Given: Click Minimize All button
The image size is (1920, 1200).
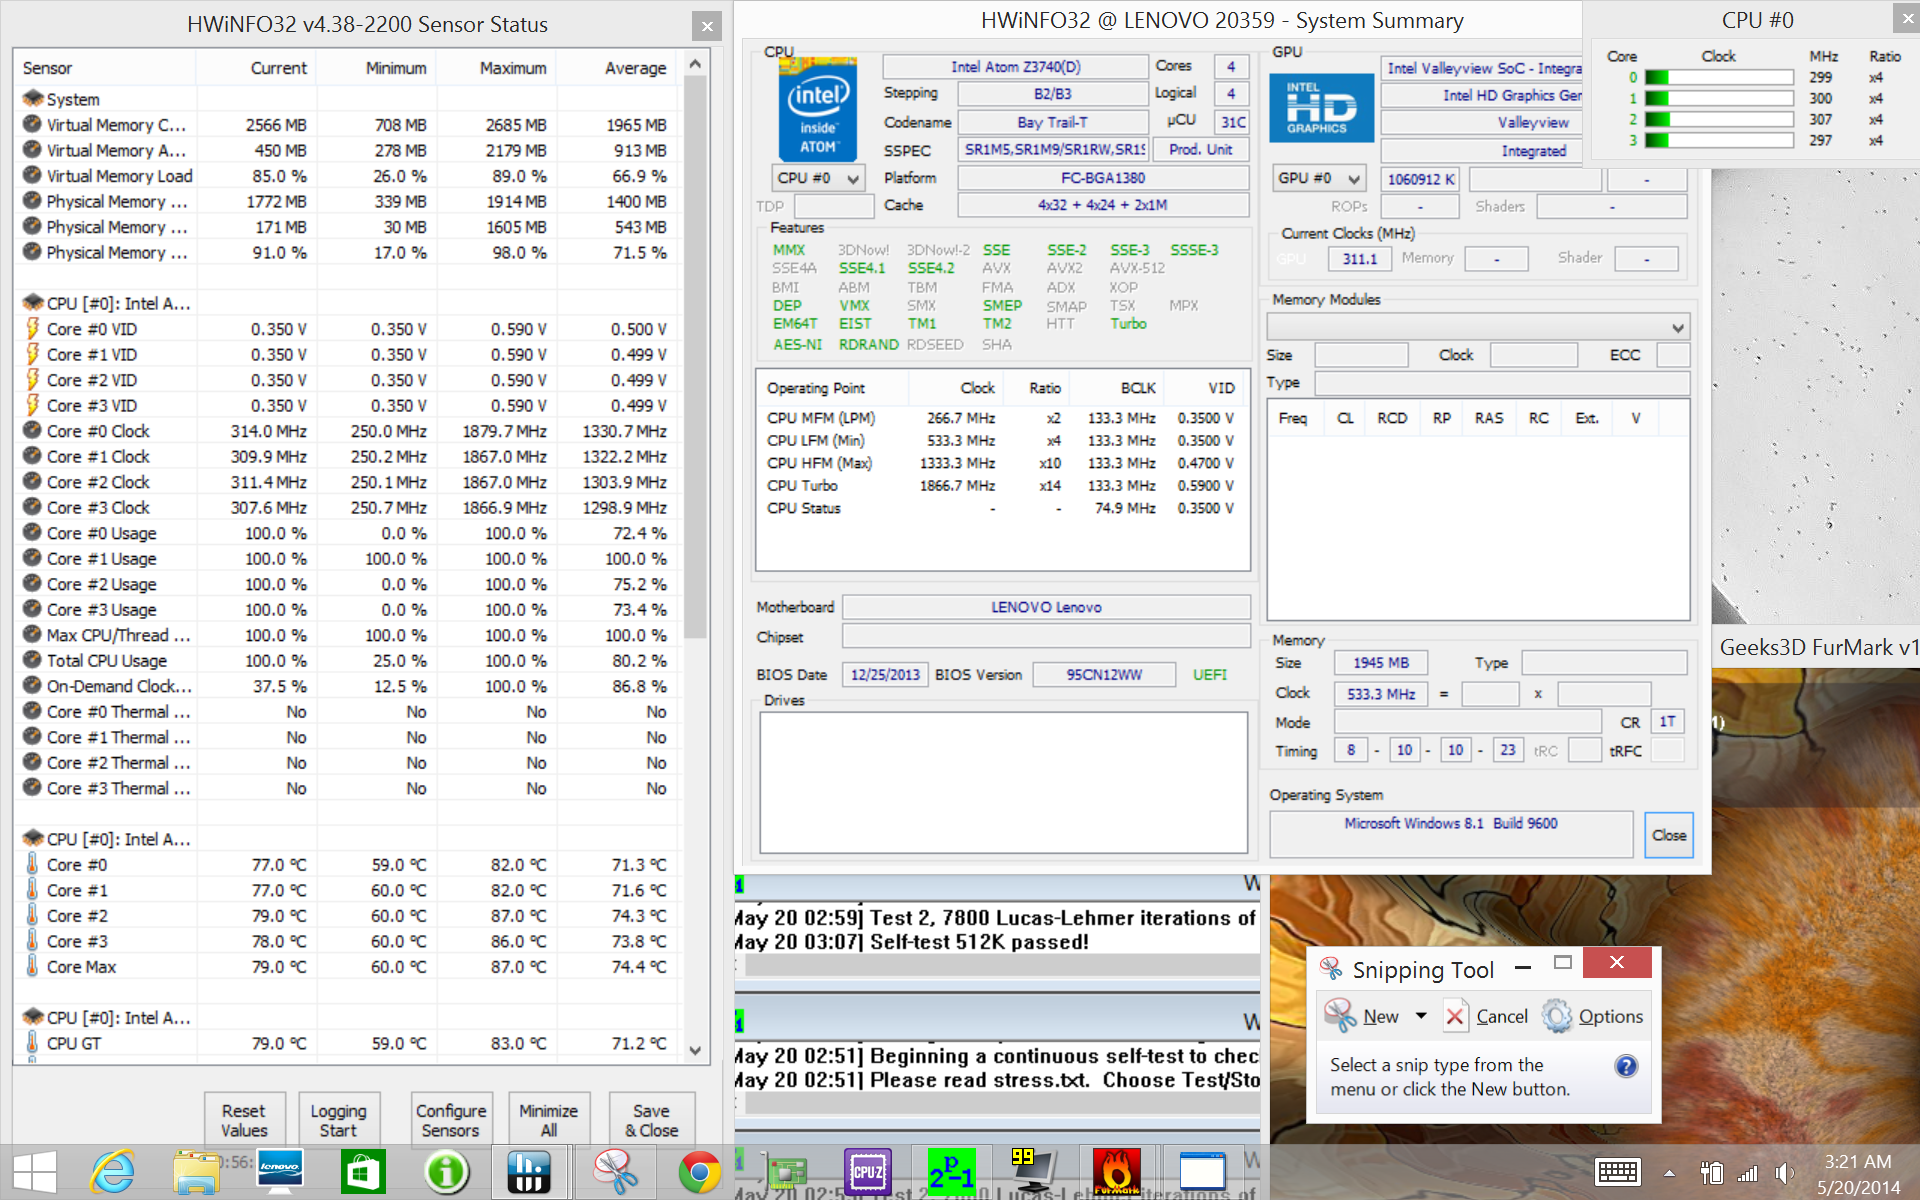Looking at the screenshot, I should 549,1120.
